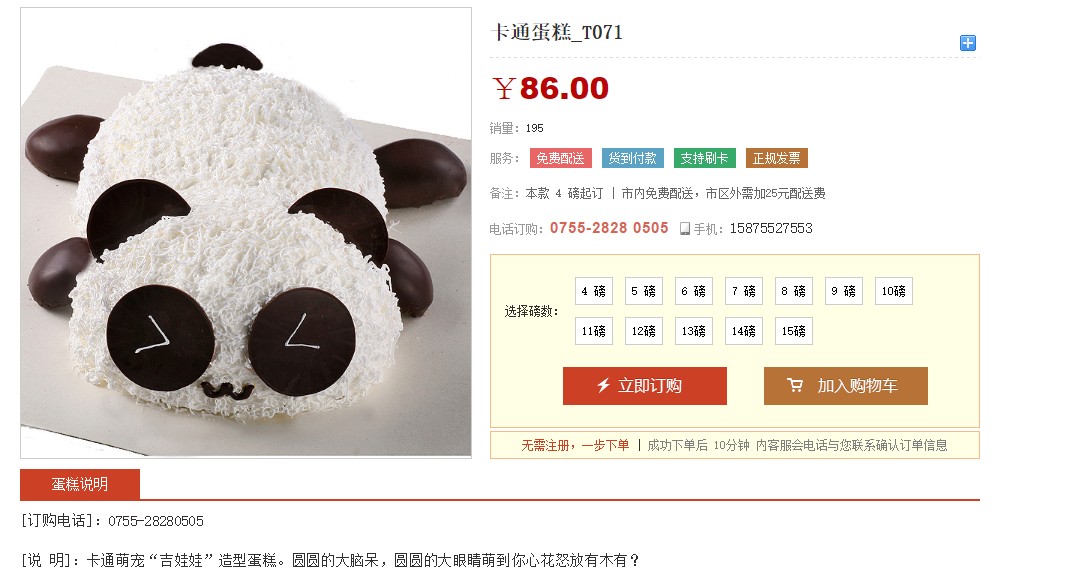The width and height of the screenshot is (1087, 574).
Task: Open the 蛋糕说明 tab
Action: [x=80, y=484]
